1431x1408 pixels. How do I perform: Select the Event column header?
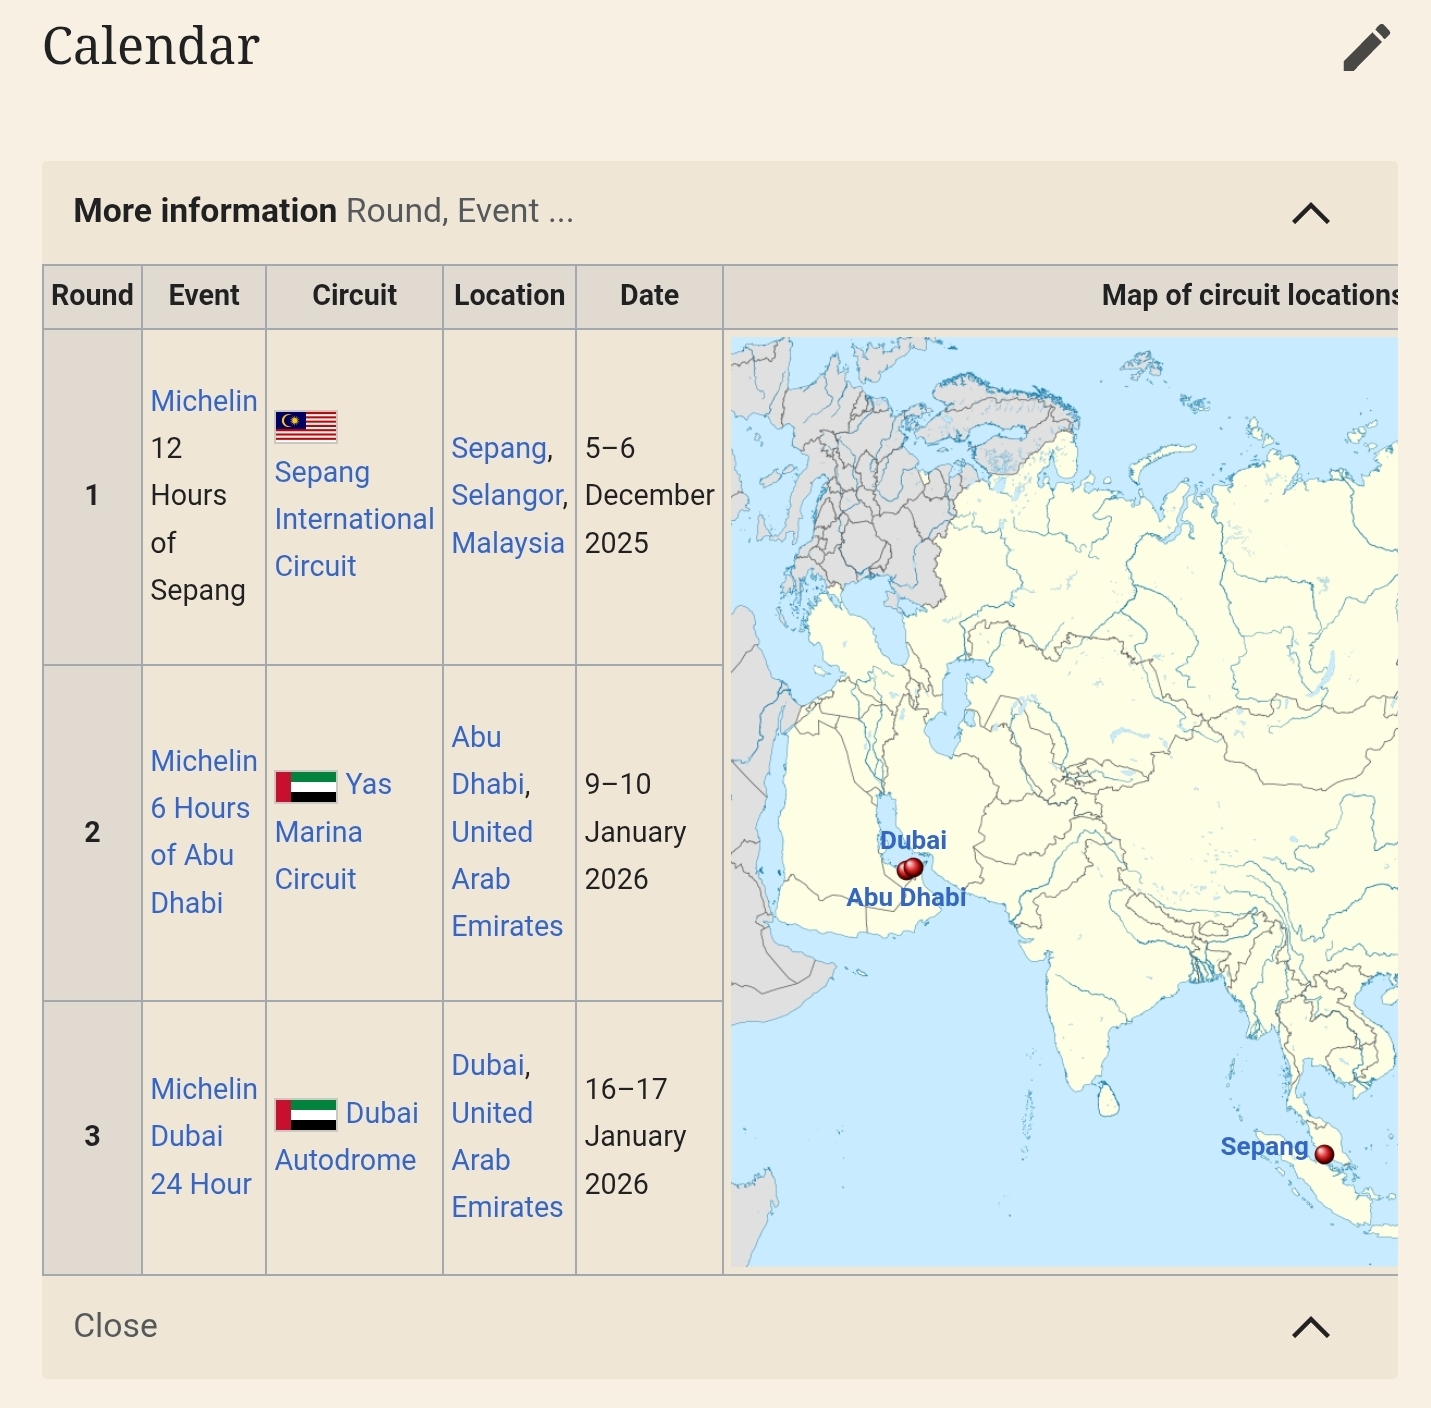tap(204, 296)
